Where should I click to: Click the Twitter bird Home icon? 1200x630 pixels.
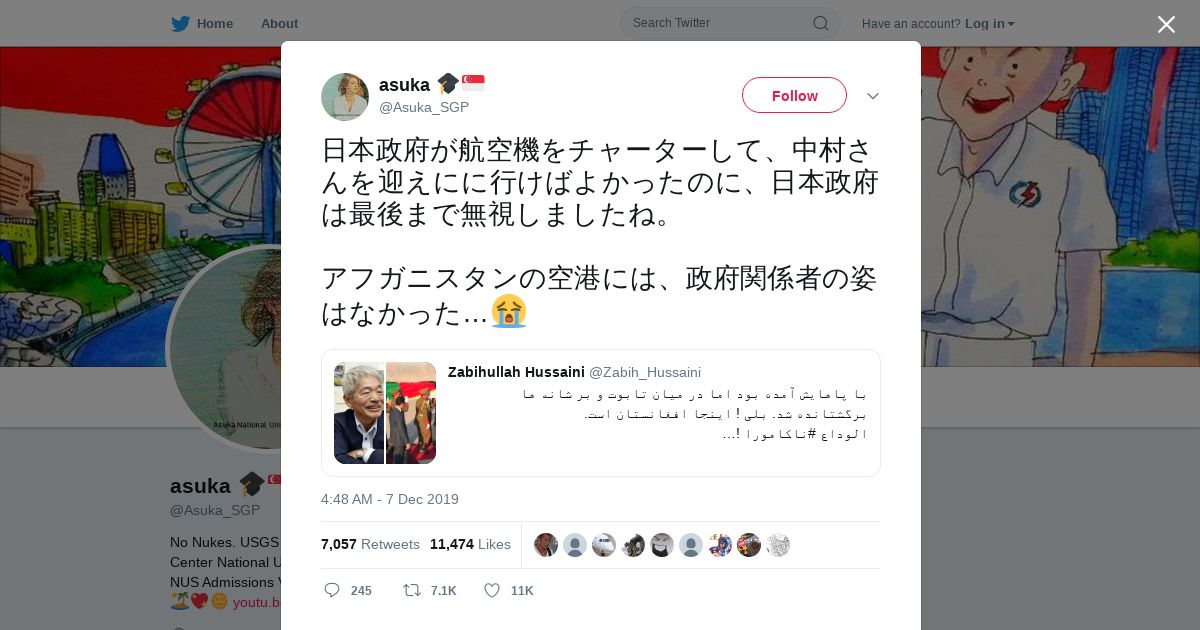pos(180,24)
